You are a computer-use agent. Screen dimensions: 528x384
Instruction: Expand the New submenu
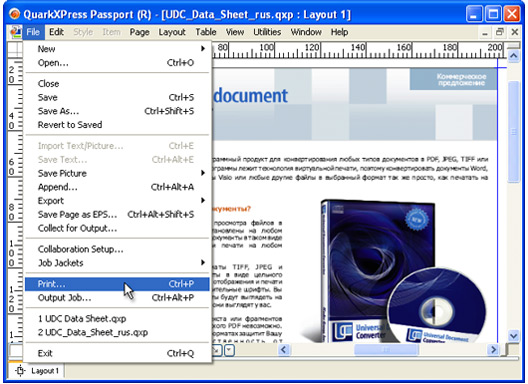[117, 49]
